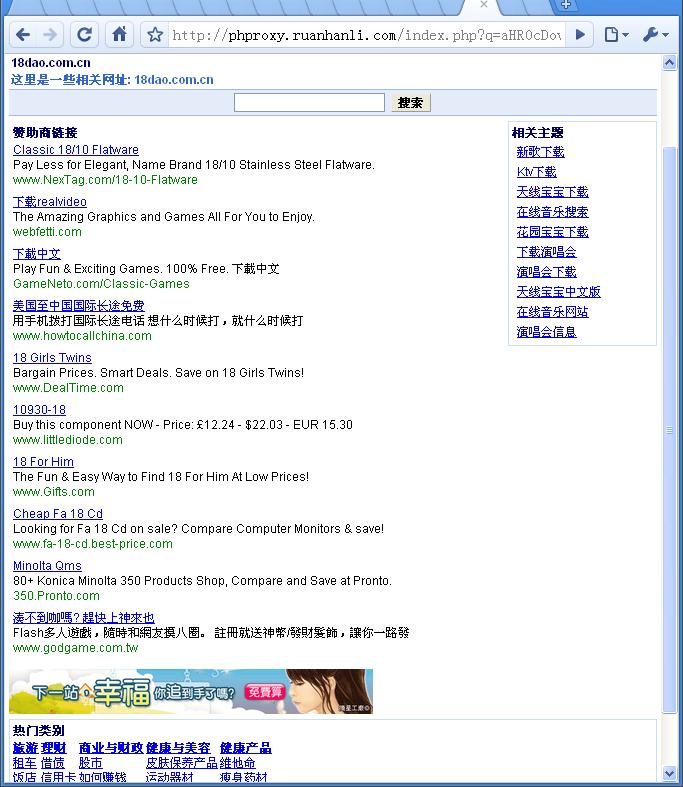Click the page search input field

click(x=309, y=102)
